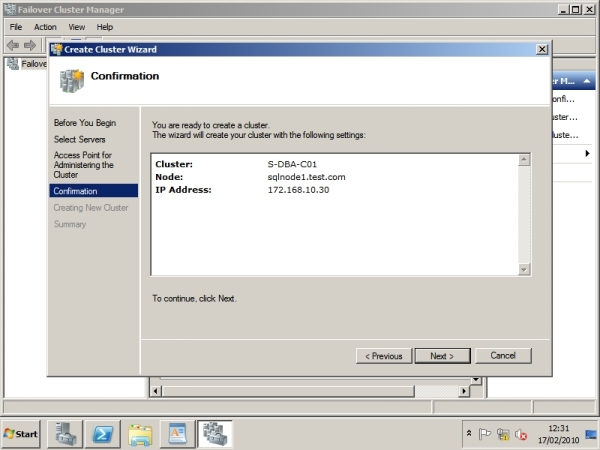The height and width of the screenshot is (450, 600).
Task: Click the muted volume tray icon
Action: pos(521,434)
